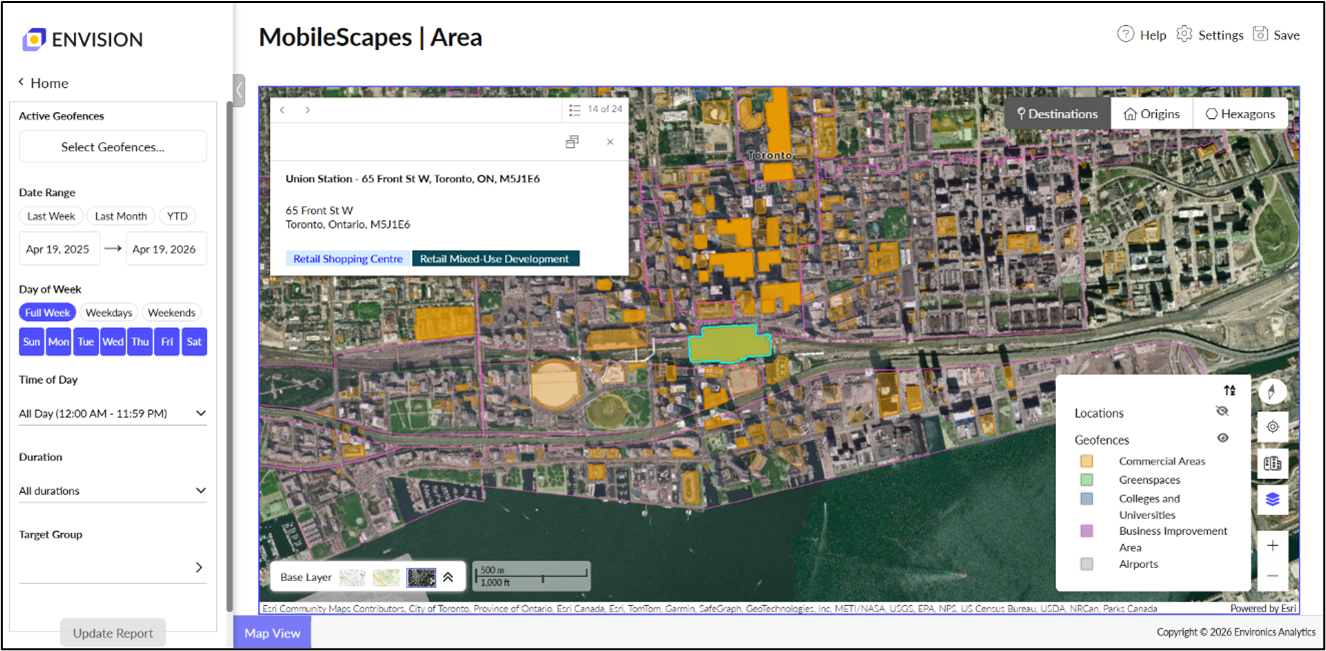Select light streets base layer thumbnail
1326x651 pixels.
(x=352, y=577)
